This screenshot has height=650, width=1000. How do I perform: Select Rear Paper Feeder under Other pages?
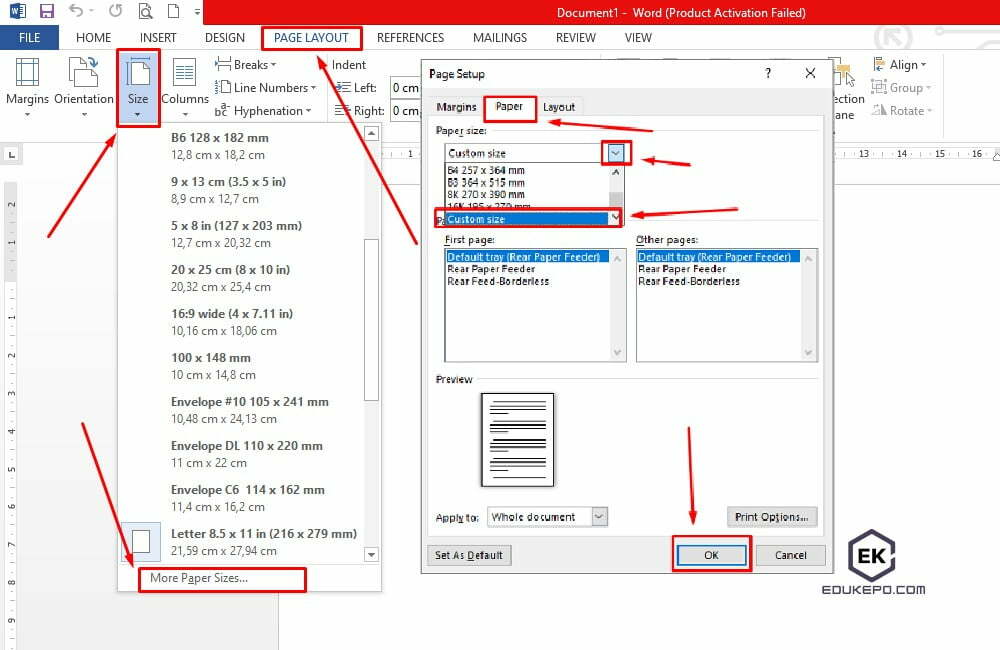pos(719,269)
